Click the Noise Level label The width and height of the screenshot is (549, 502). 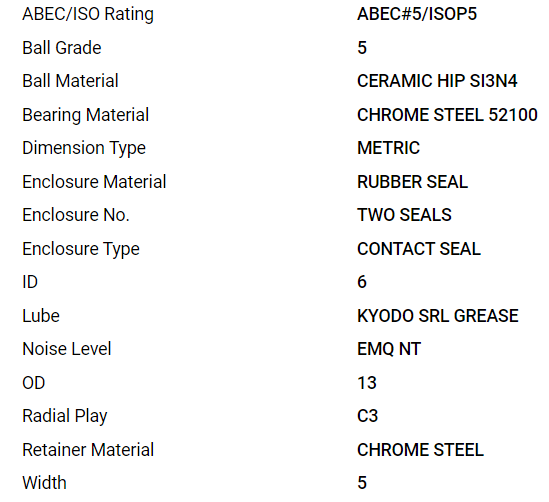tap(67, 349)
